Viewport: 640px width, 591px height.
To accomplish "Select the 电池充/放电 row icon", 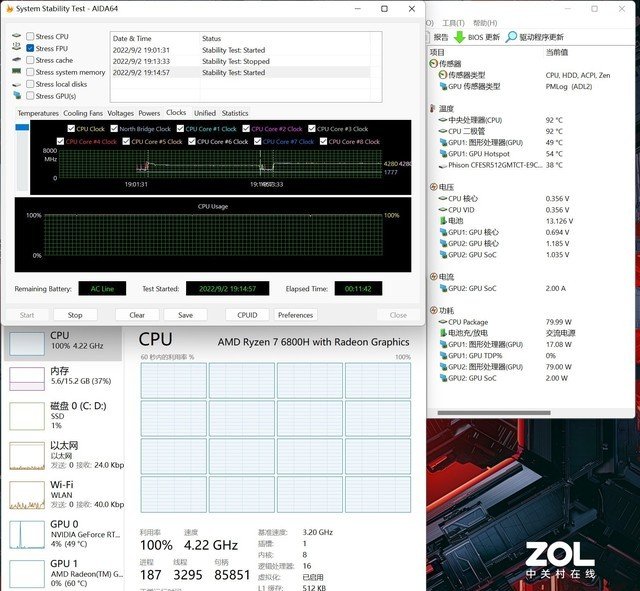I will click(443, 333).
